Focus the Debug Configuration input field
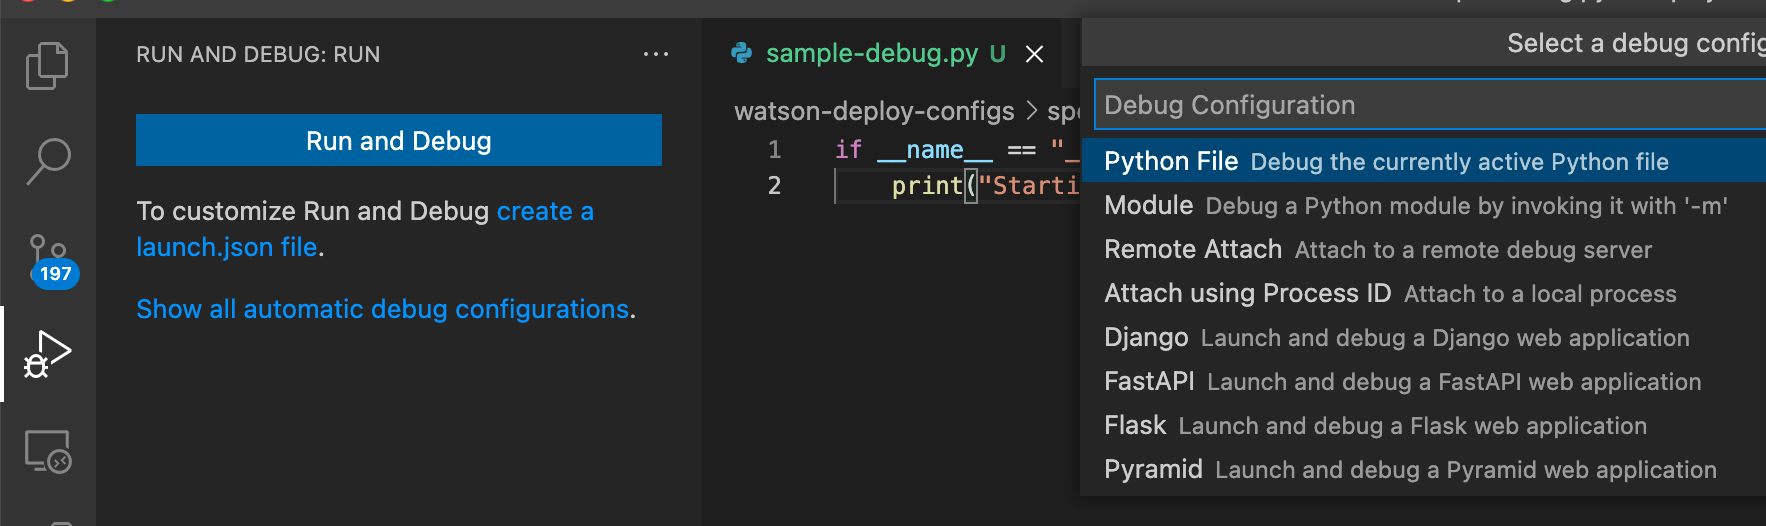The height and width of the screenshot is (526, 1766). coord(1430,105)
